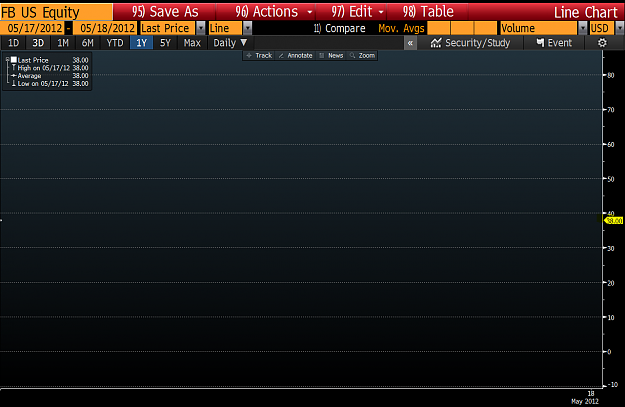Collapse panel with double-chevron icon
The image size is (625, 407).
pyautogui.click(x=410, y=43)
